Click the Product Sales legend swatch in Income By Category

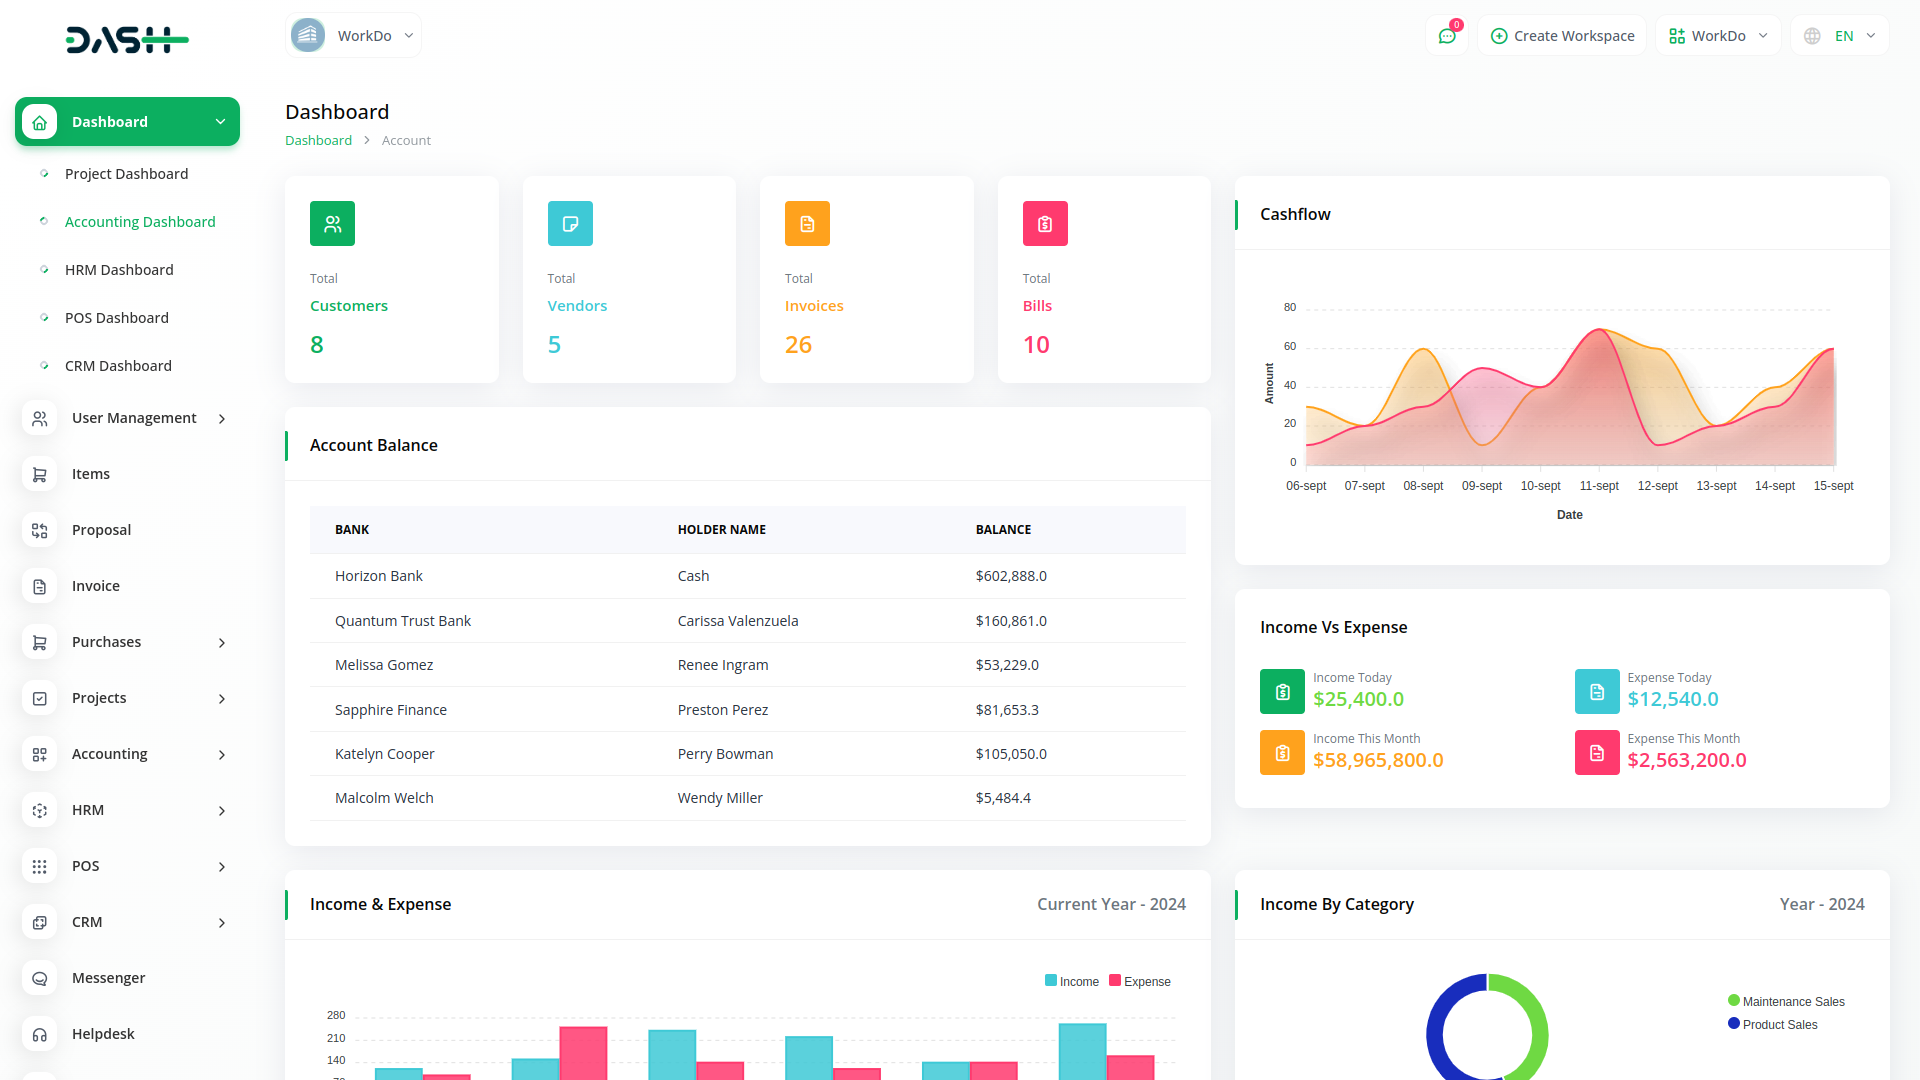(1732, 1023)
